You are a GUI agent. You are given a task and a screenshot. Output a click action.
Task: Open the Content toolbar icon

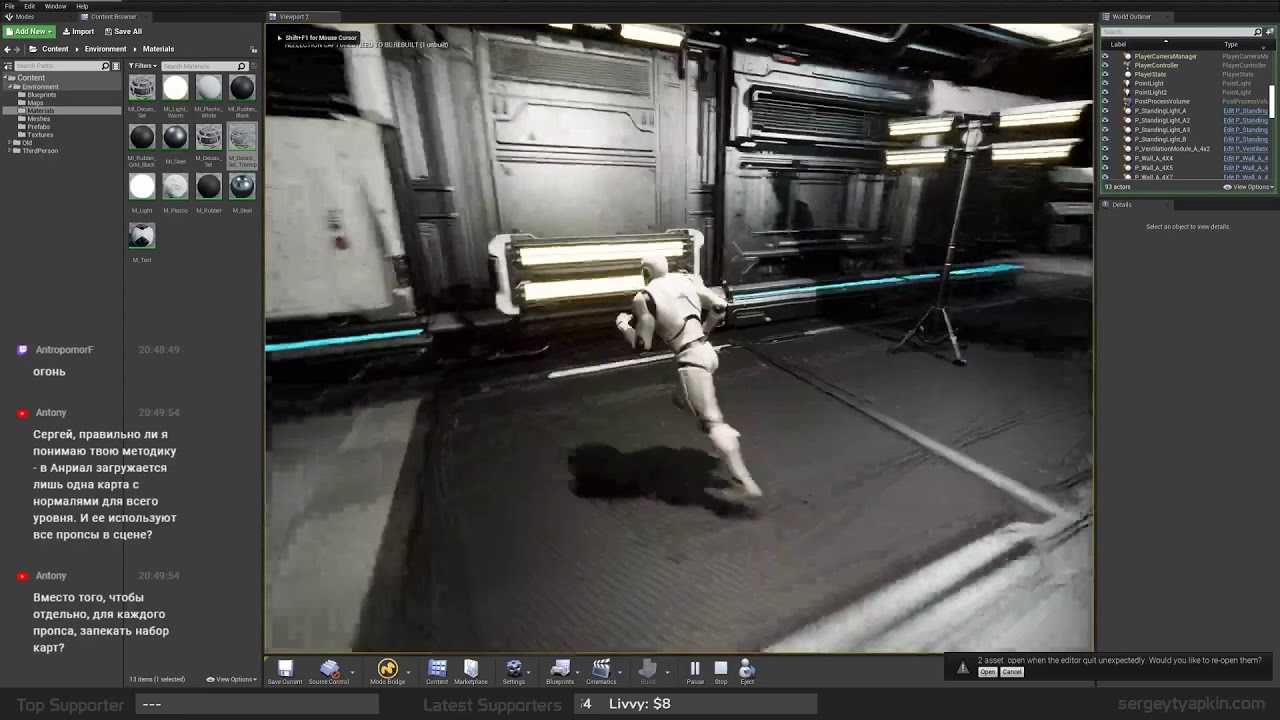pos(437,671)
